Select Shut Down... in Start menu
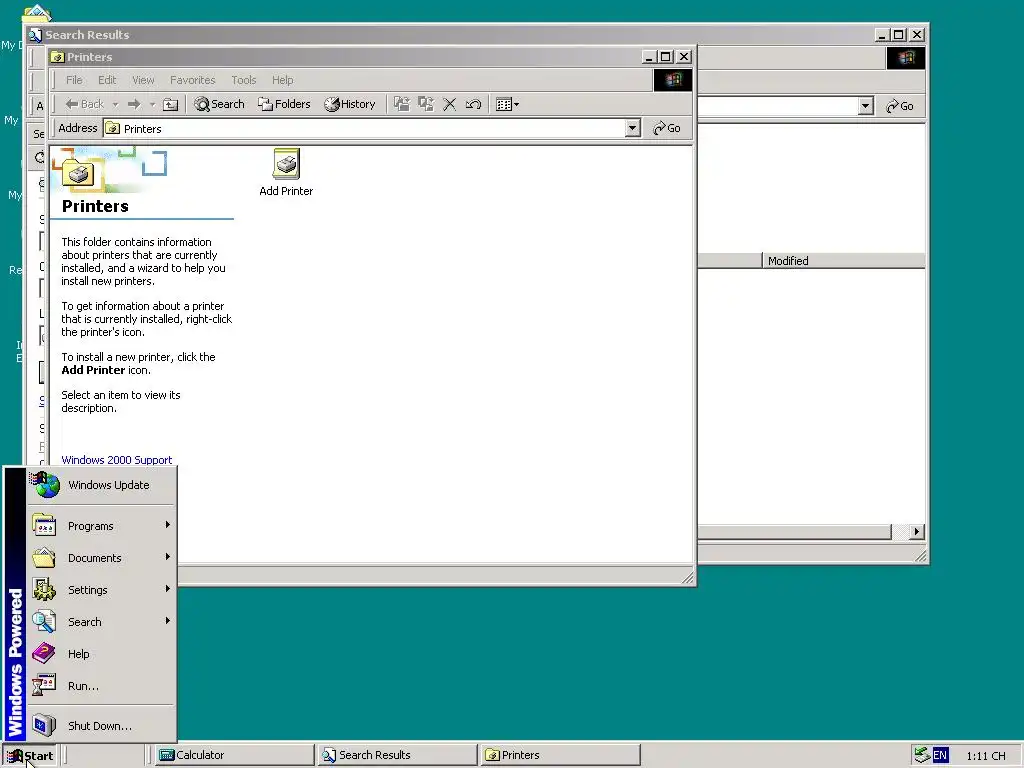This screenshot has width=1024, height=768. point(101,726)
